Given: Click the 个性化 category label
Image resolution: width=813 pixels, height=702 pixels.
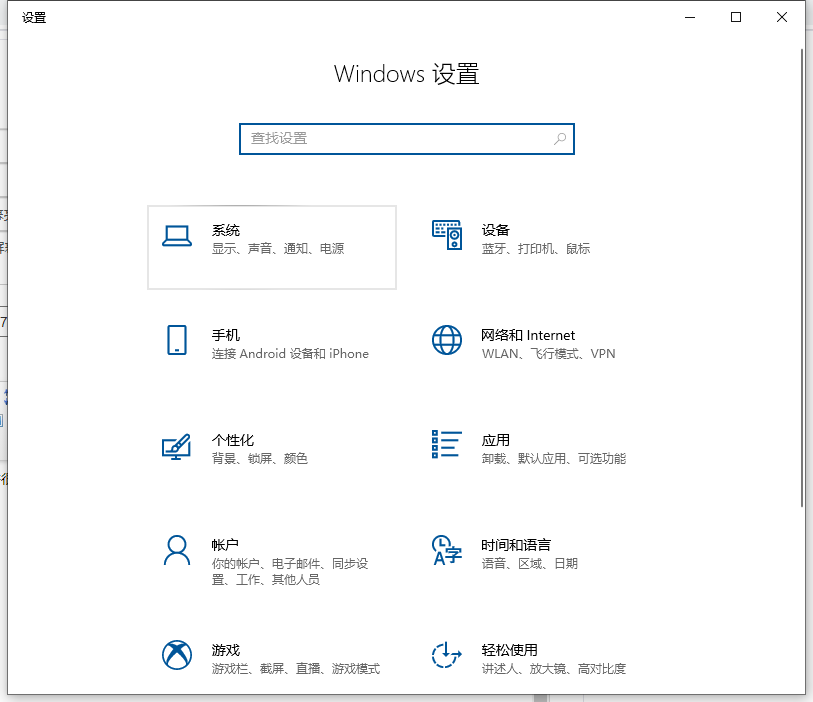Looking at the screenshot, I should (x=234, y=440).
